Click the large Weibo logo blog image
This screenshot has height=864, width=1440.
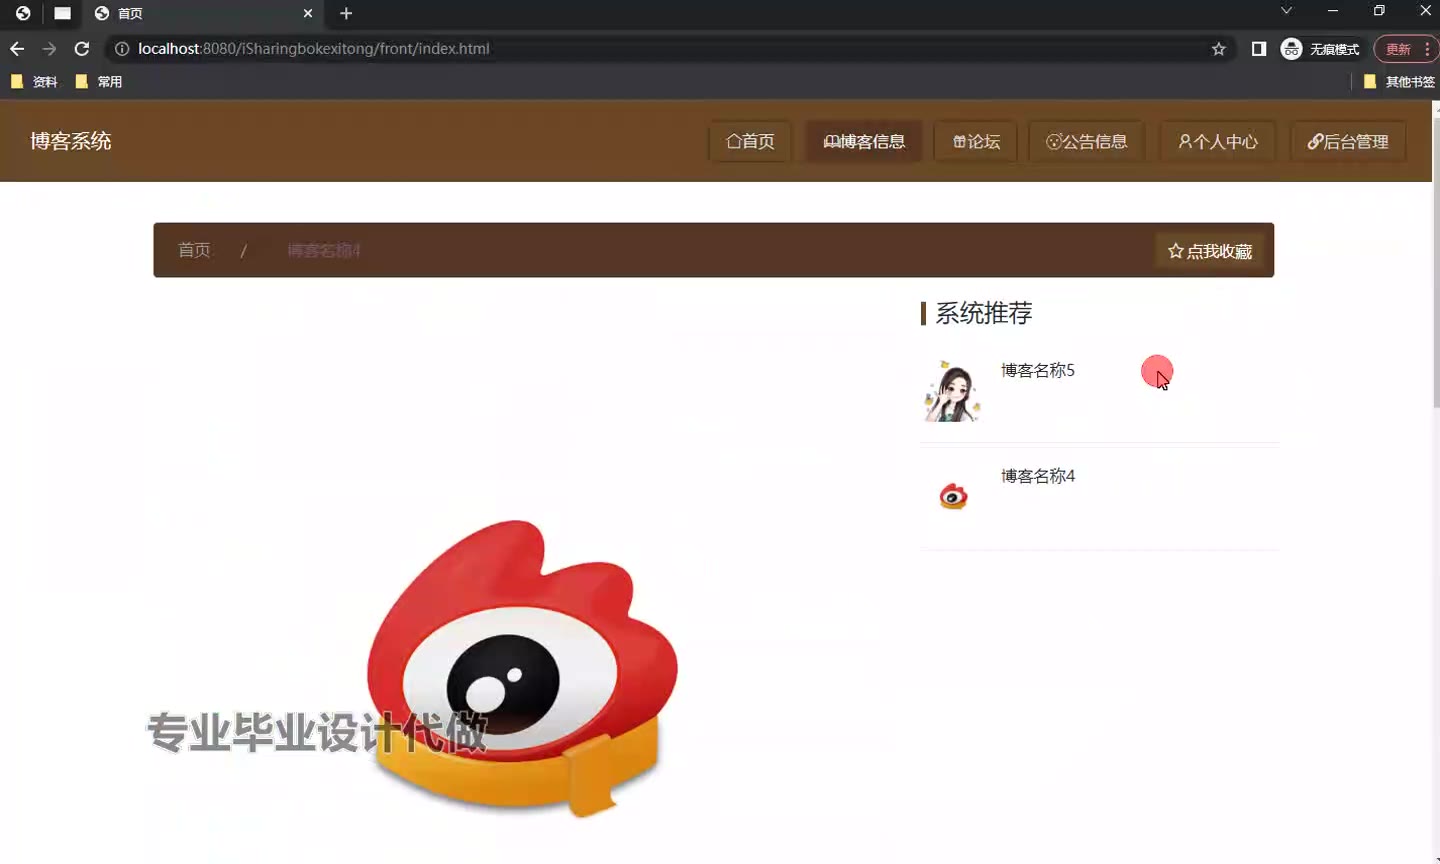point(522,668)
